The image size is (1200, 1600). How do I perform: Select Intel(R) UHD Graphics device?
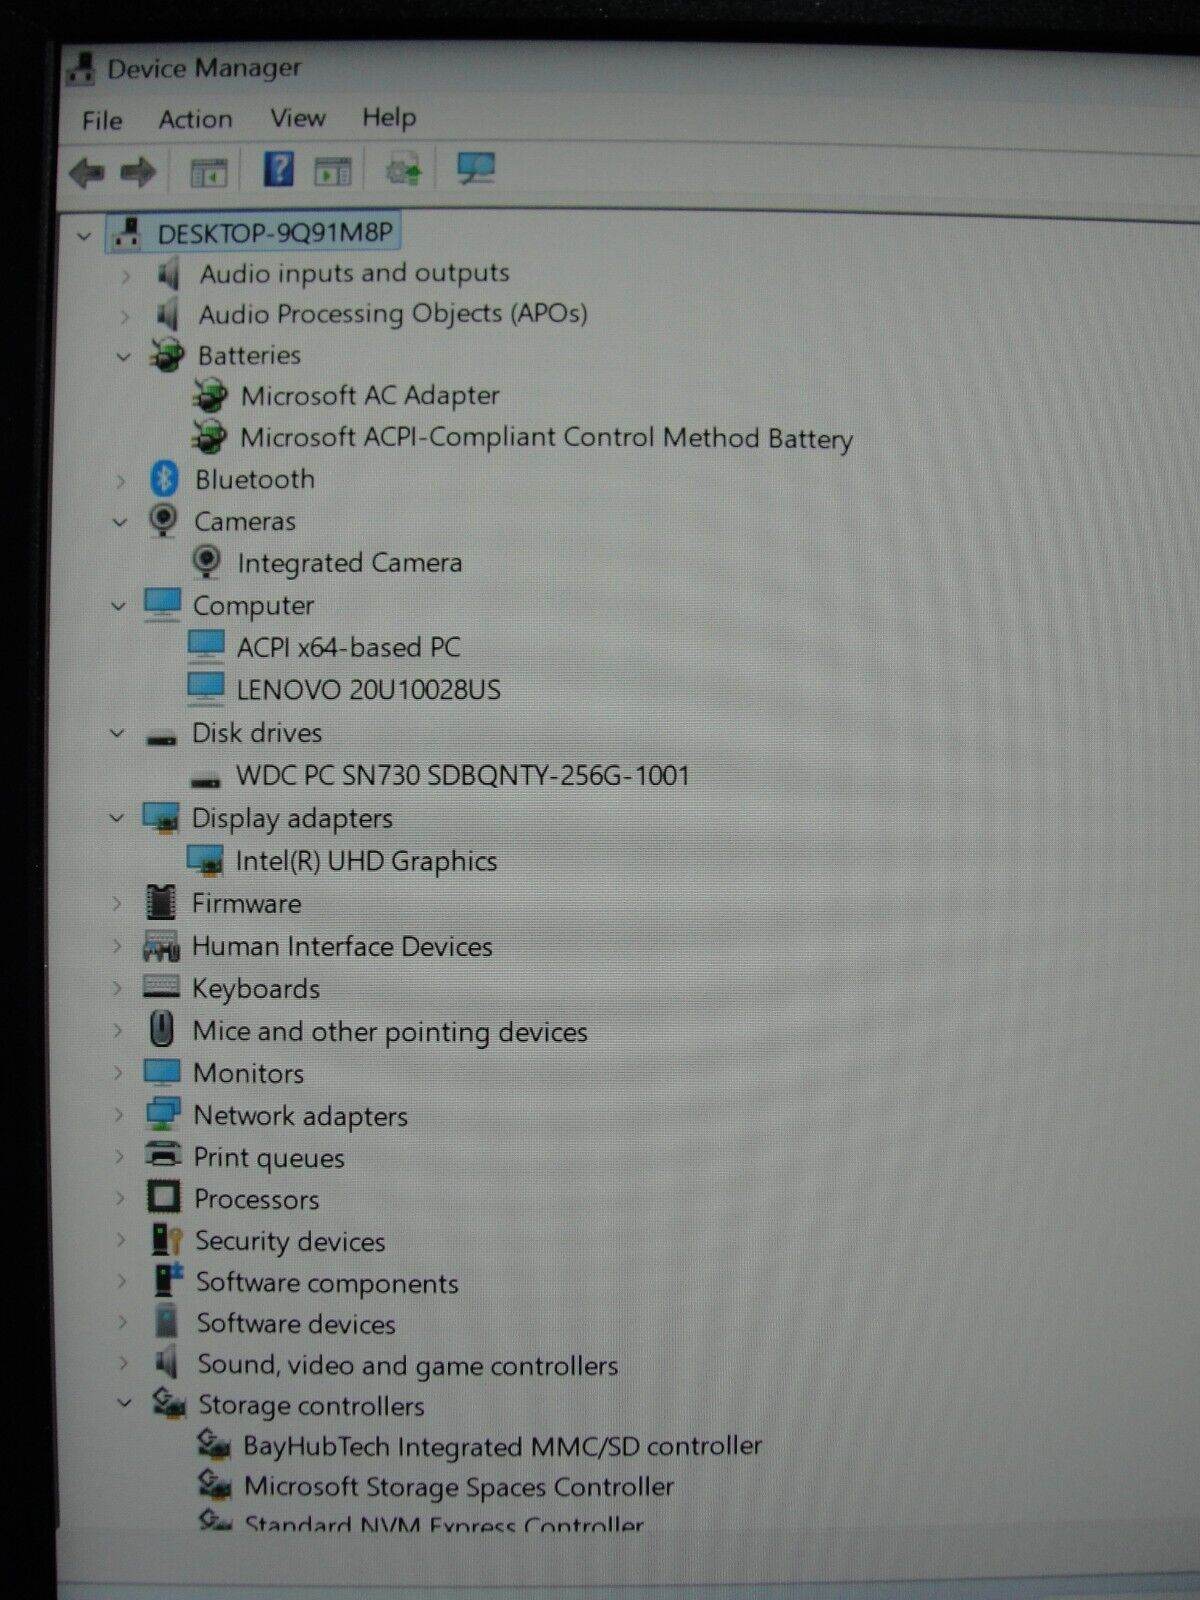point(365,861)
